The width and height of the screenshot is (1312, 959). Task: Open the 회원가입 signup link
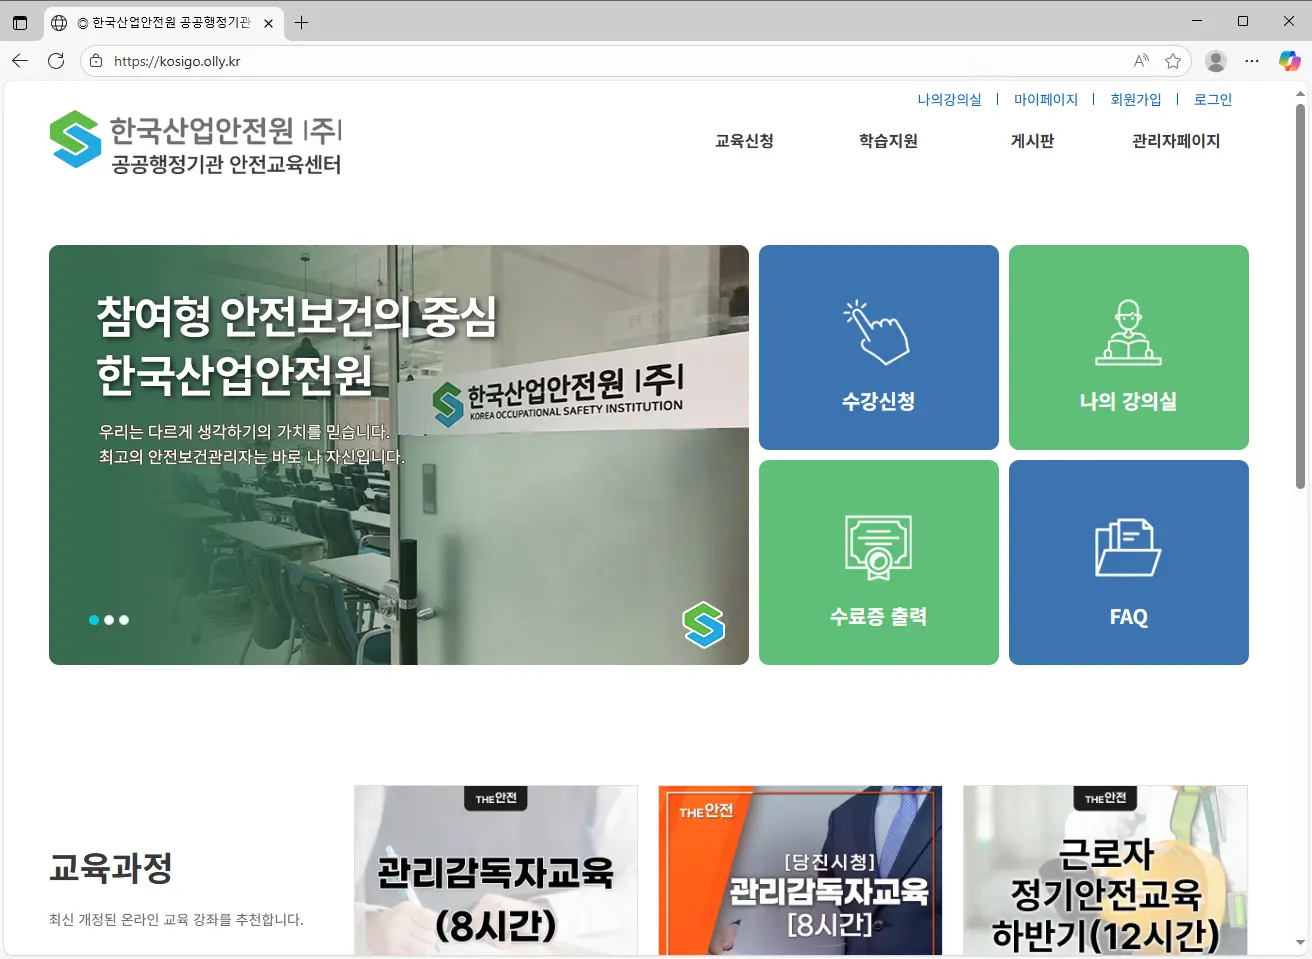tap(1136, 99)
